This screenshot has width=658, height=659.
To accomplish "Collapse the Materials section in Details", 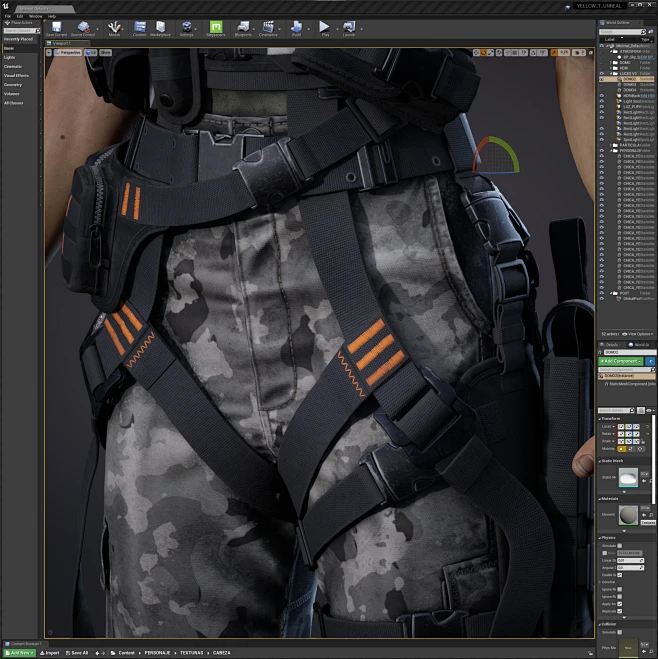I will [x=600, y=498].
